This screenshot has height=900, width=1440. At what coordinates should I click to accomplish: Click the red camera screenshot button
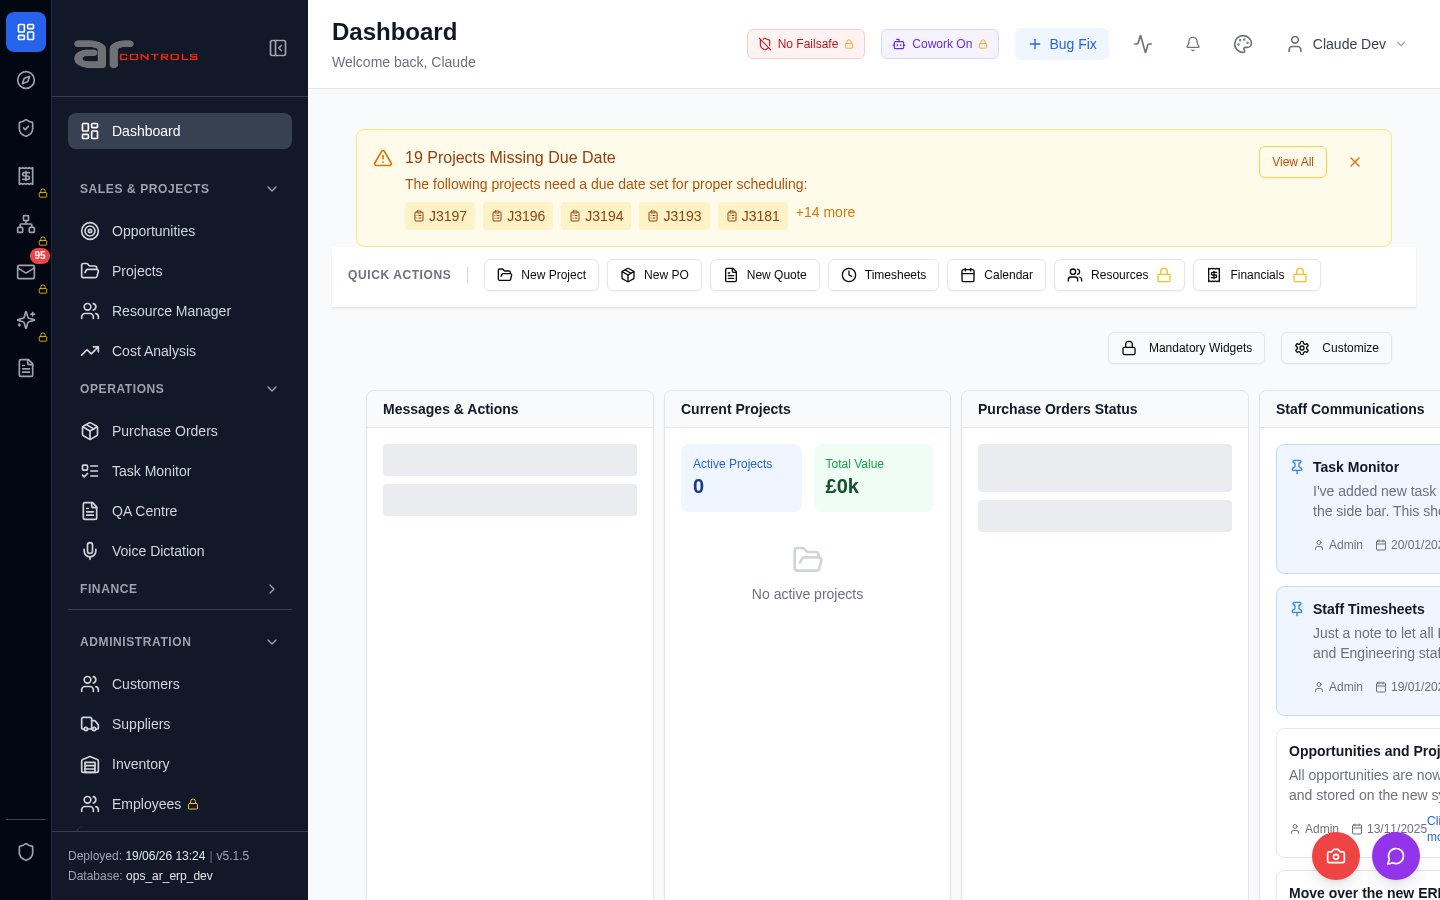click(1336, 856)
